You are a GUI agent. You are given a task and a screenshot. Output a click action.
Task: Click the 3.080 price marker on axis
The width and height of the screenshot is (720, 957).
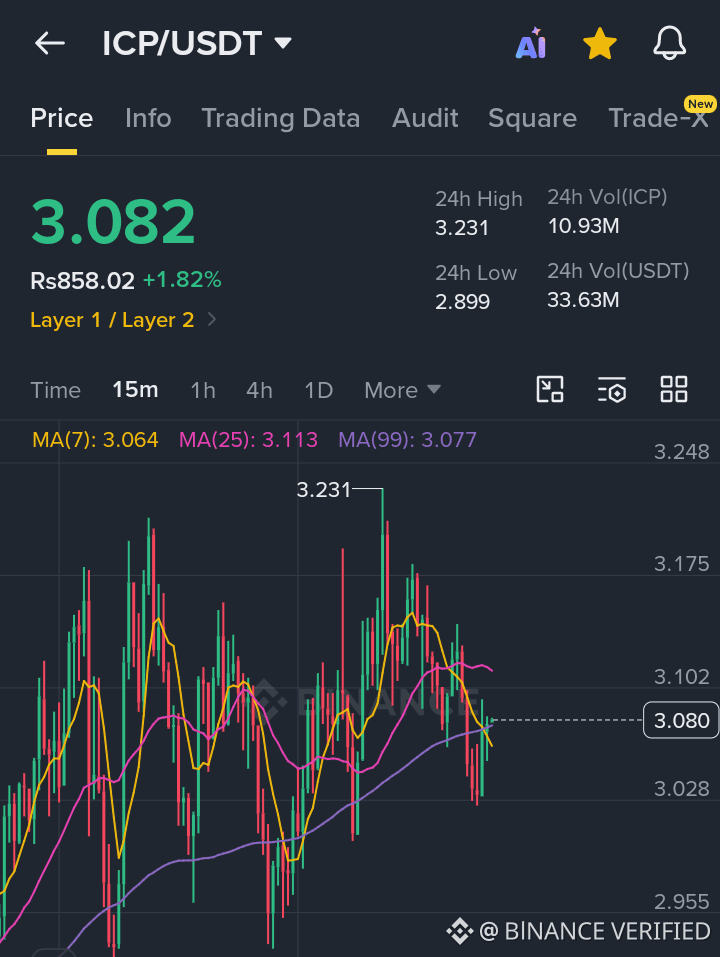(x=681, y=720)
